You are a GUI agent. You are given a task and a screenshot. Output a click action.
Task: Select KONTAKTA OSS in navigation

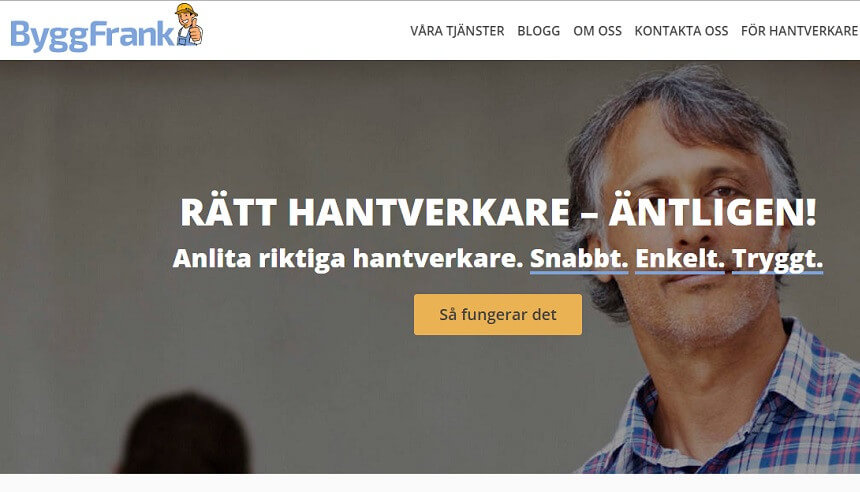681,31
